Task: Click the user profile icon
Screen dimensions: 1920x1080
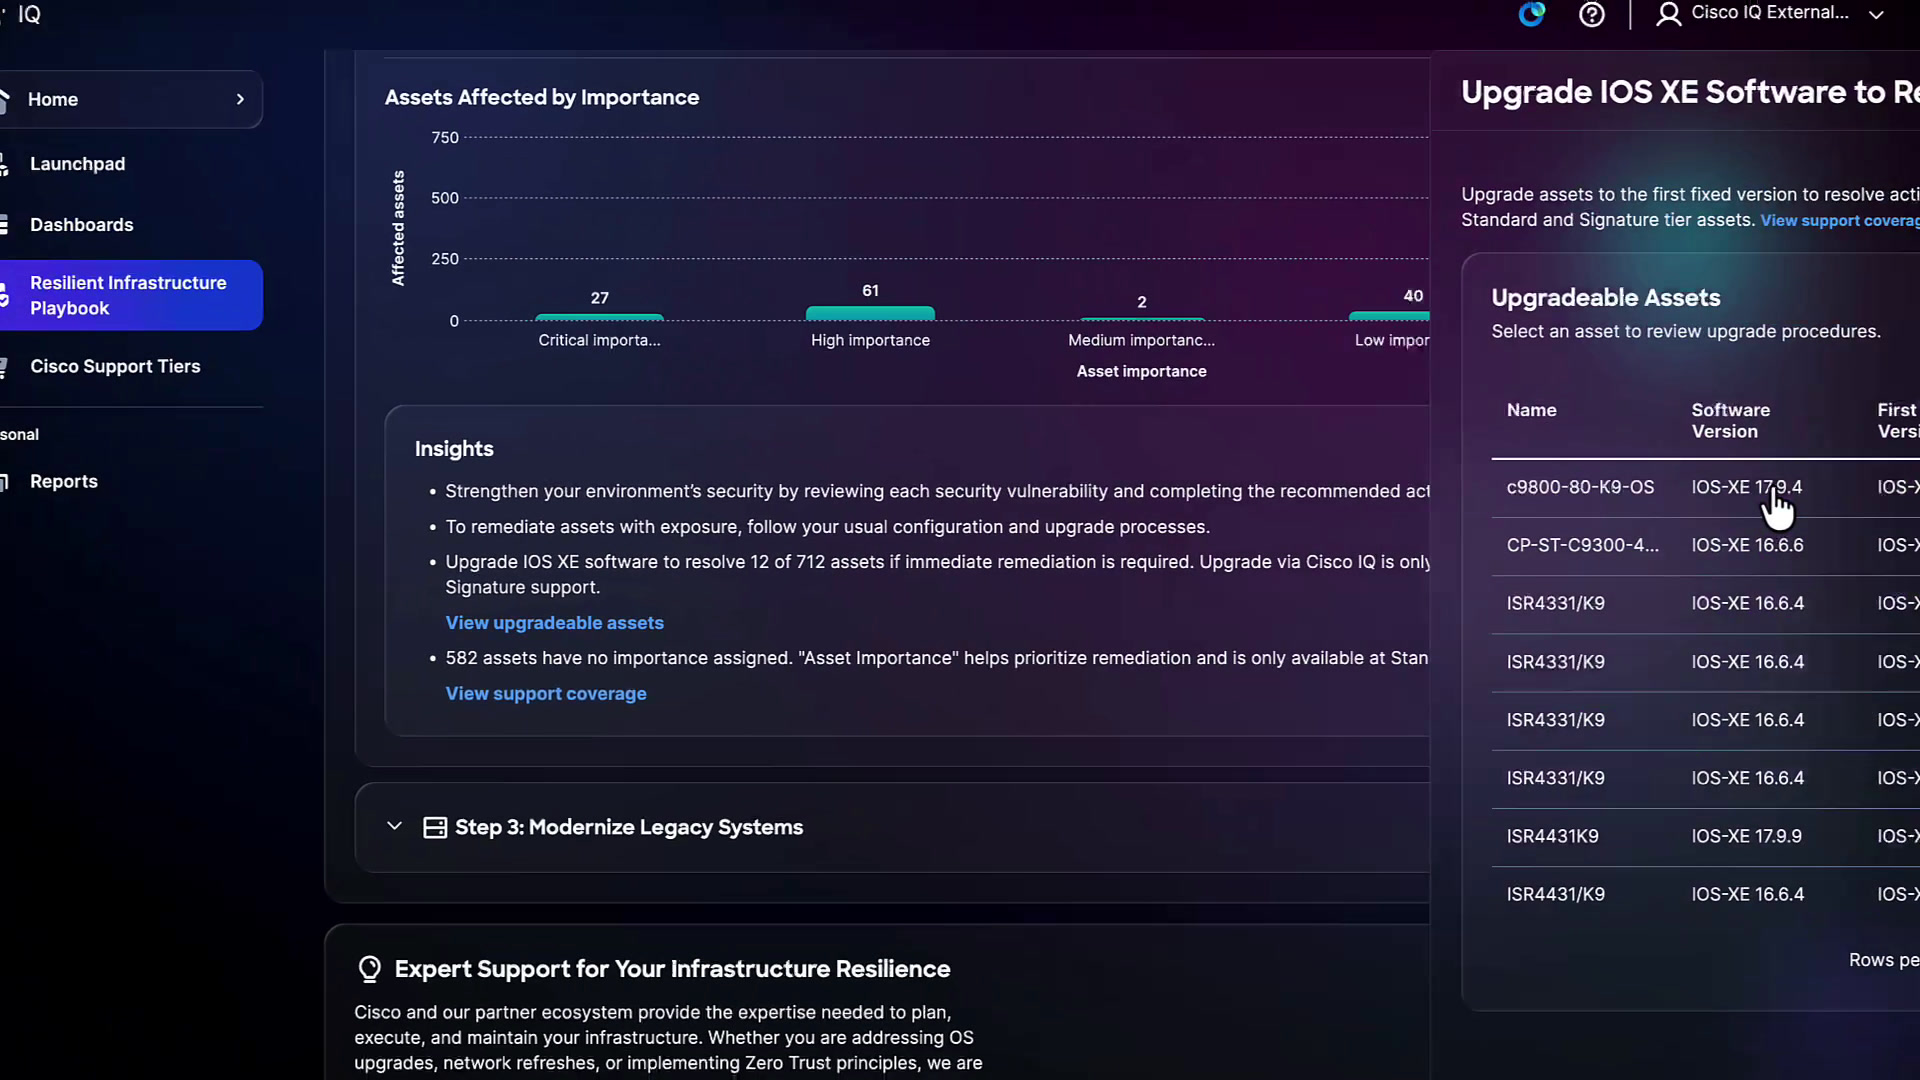Action: click(1668, 14)
